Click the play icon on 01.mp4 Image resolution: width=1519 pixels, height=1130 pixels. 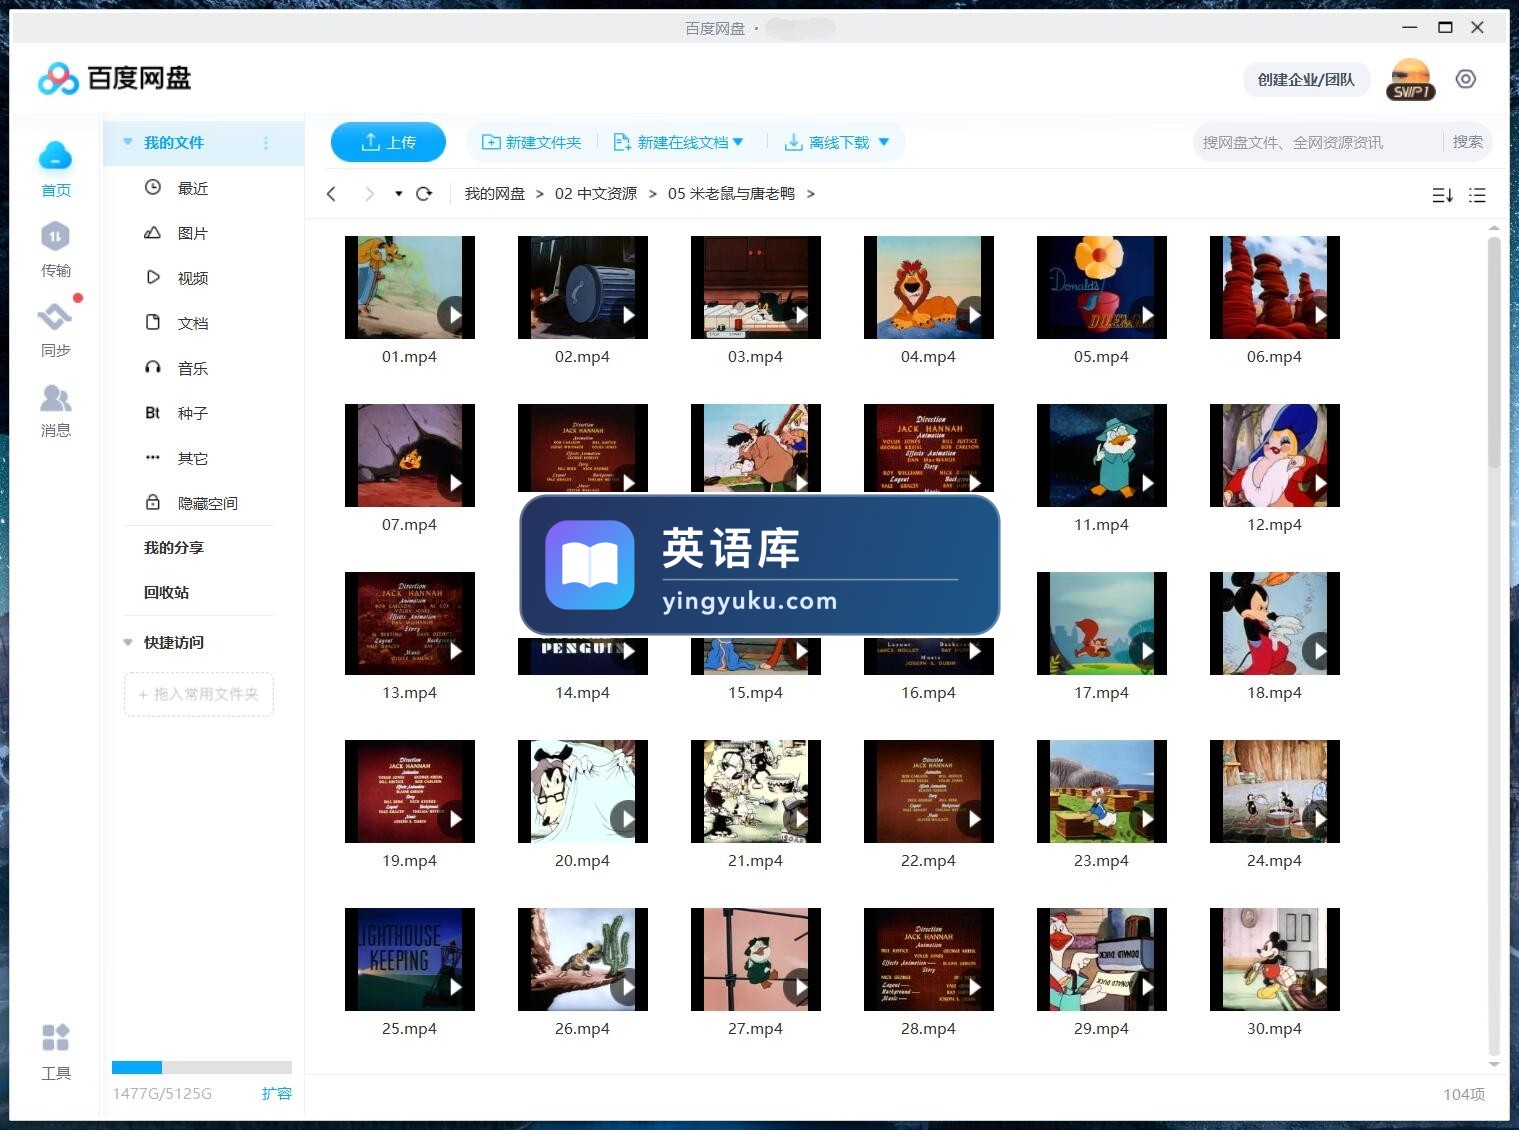coord(456,315)
